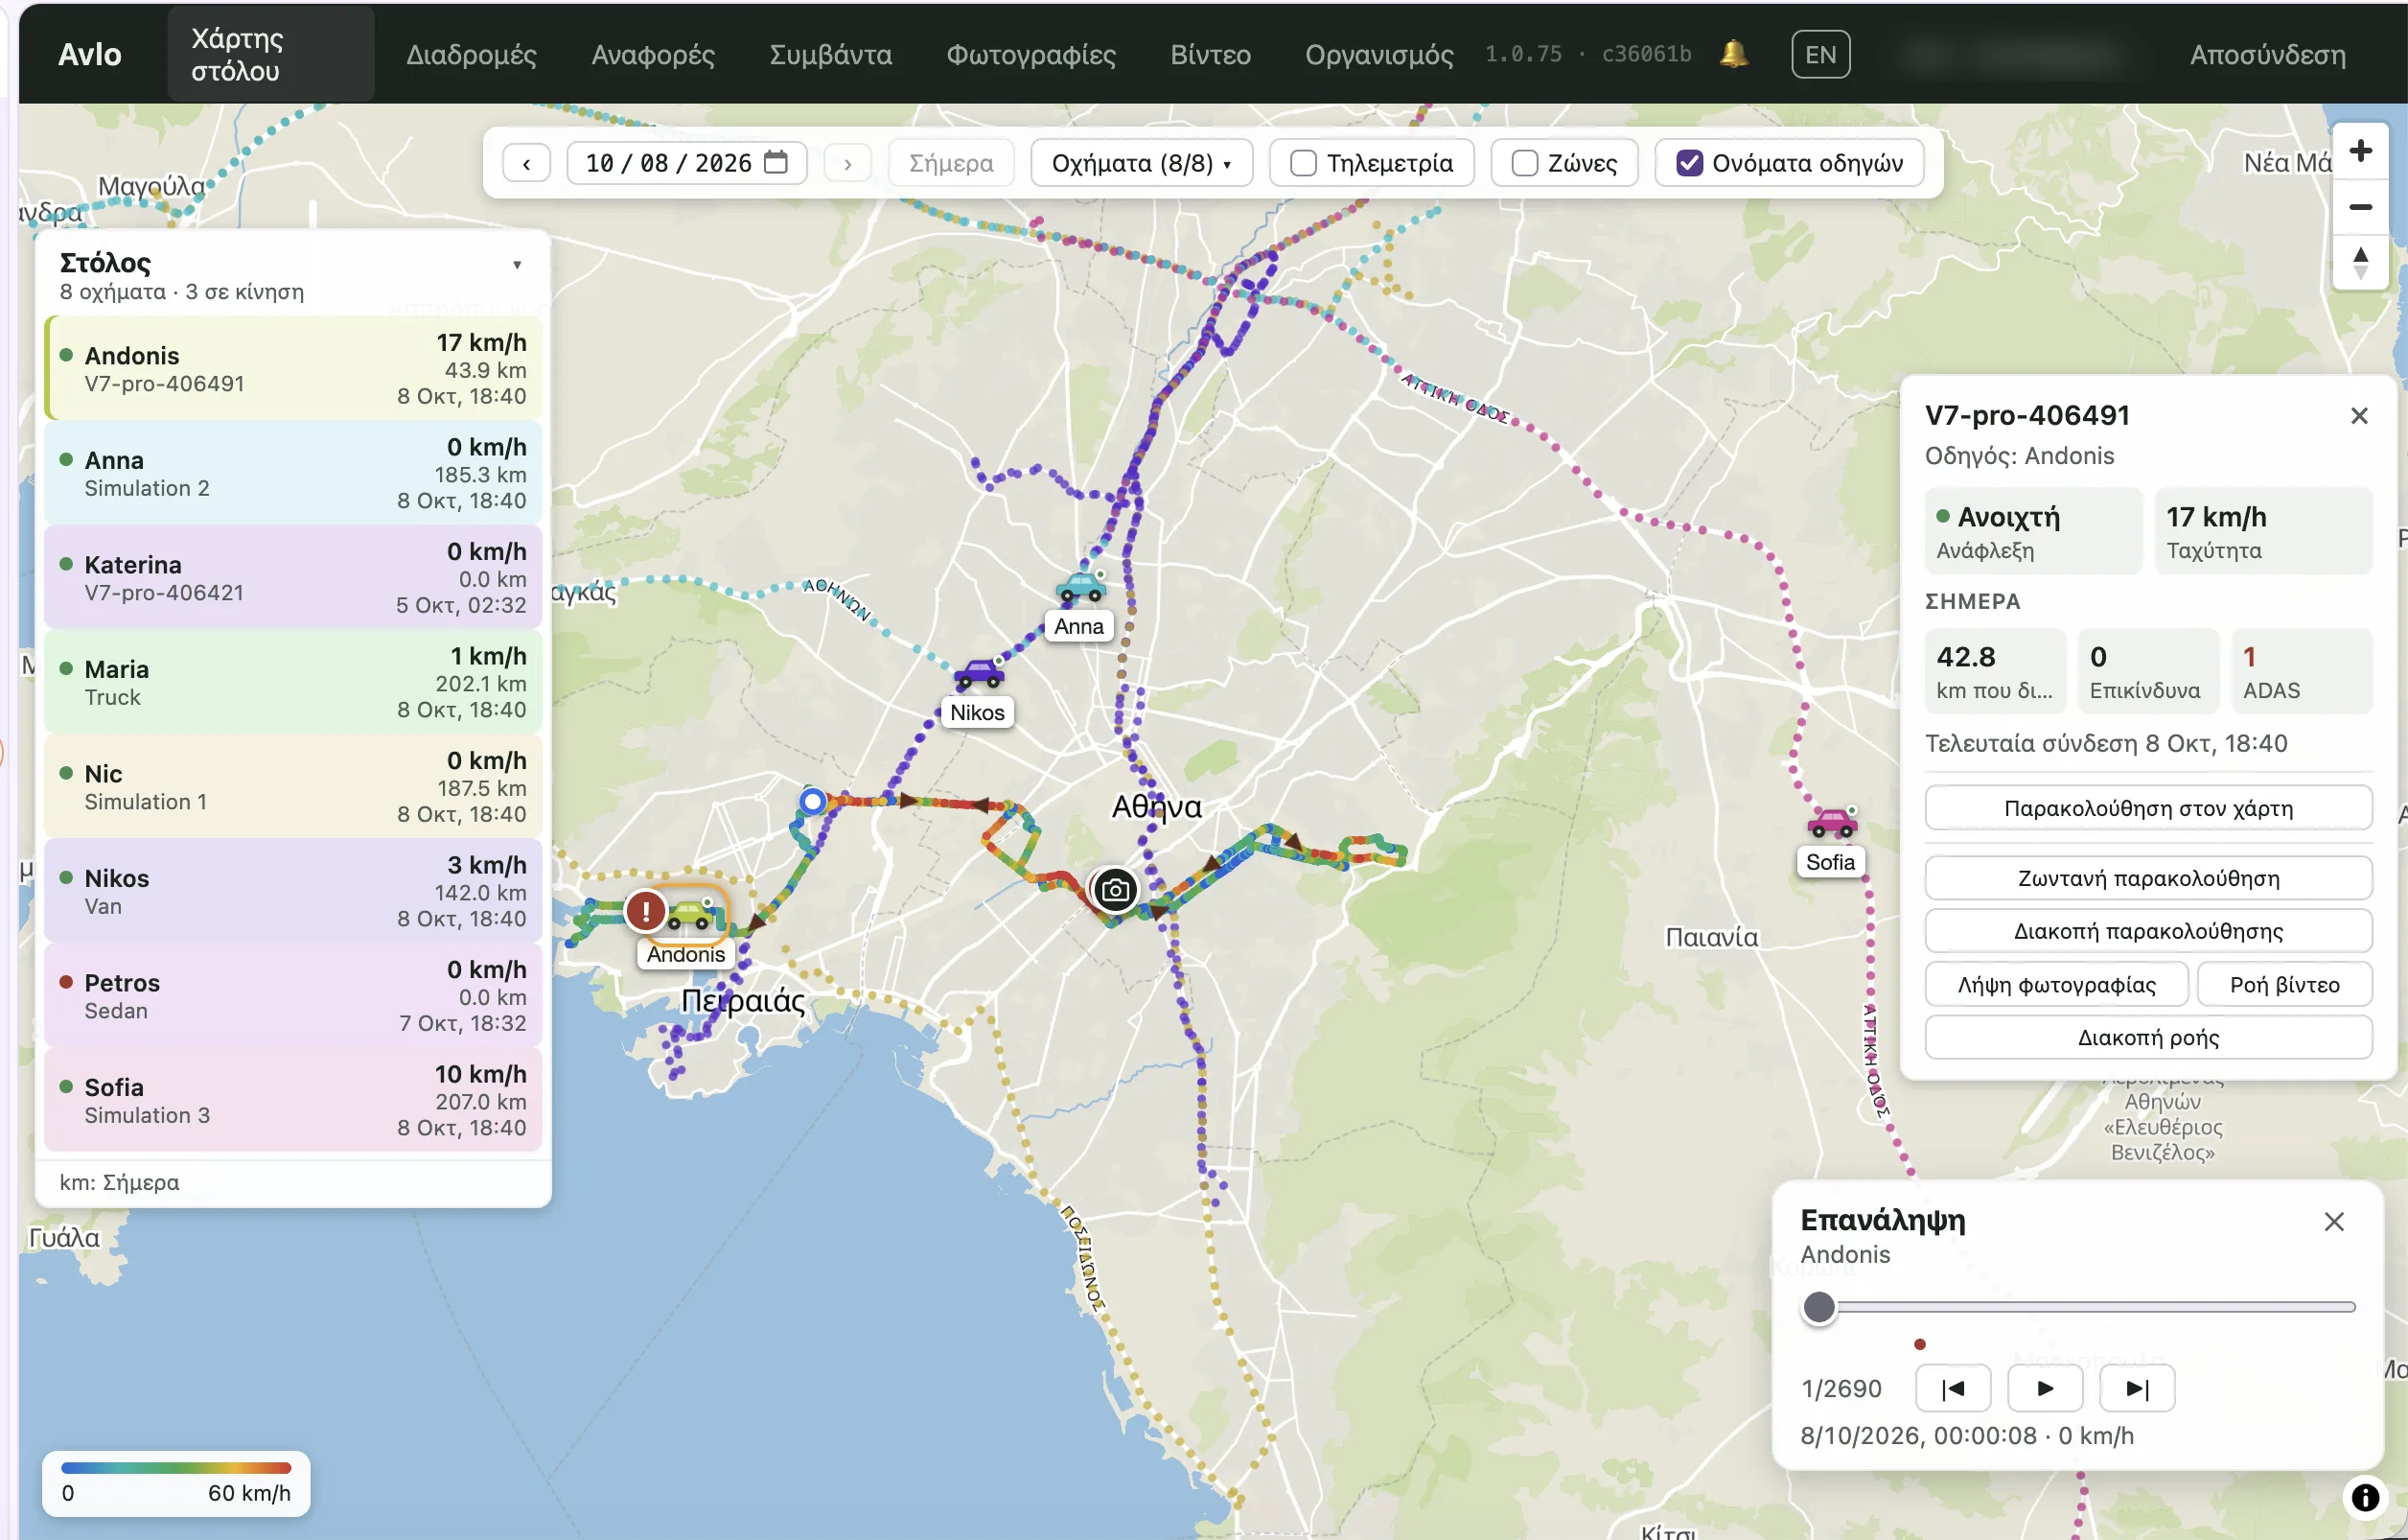This screenshot has width=2408, height=1540.
Task: Click the date input 10/08/2026
Action: (x=686, y=163)
